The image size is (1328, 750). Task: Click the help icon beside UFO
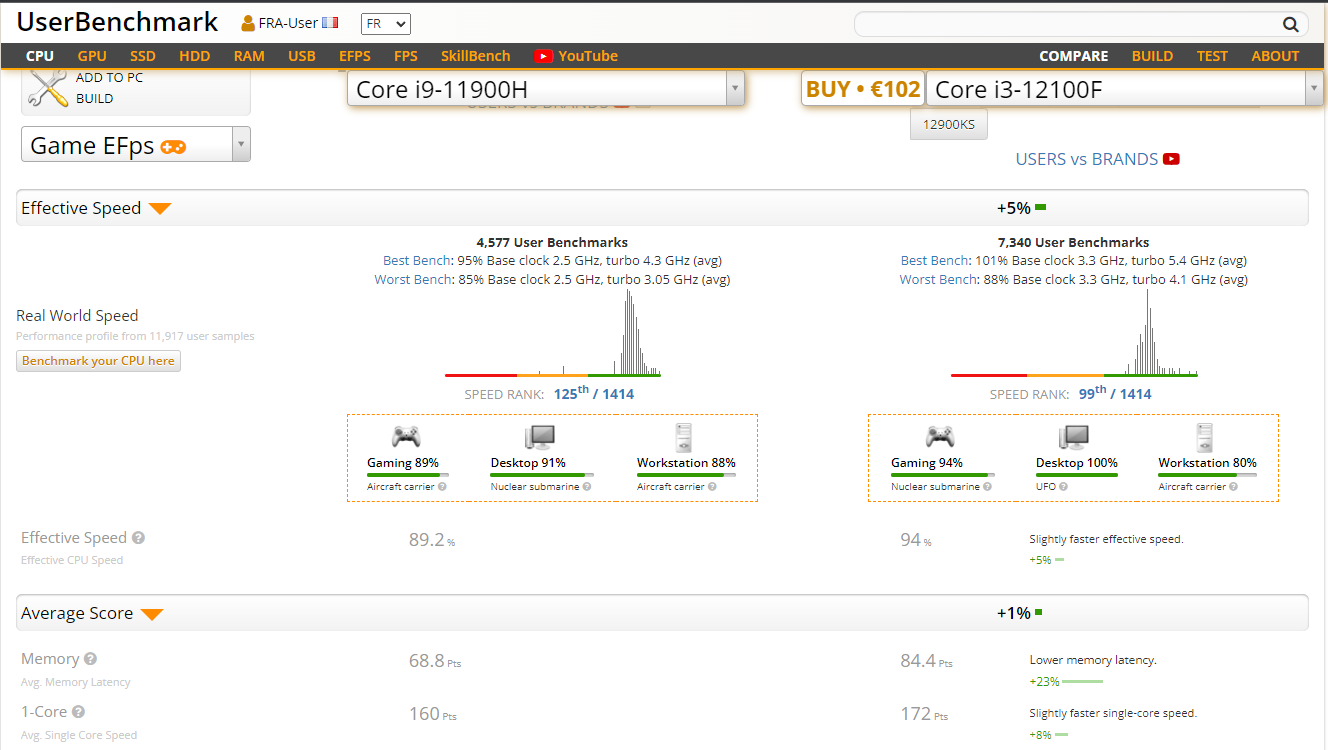(x=1064, y=487)
